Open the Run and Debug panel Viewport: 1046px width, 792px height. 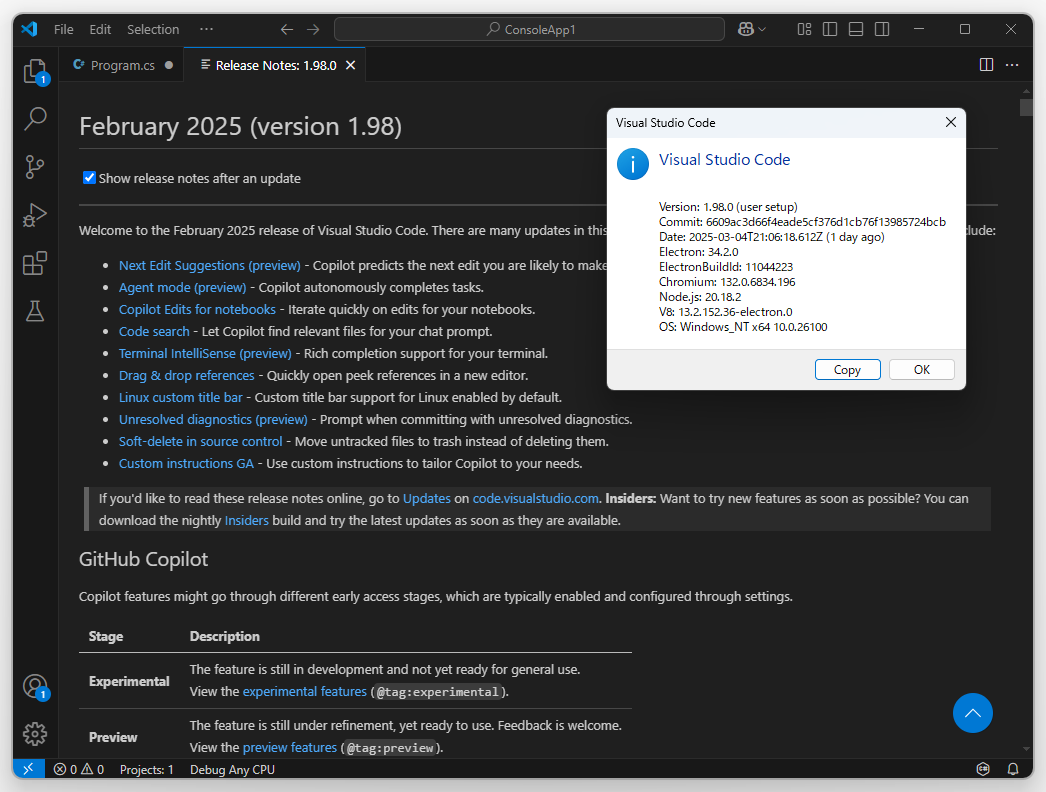click(35, 215)
